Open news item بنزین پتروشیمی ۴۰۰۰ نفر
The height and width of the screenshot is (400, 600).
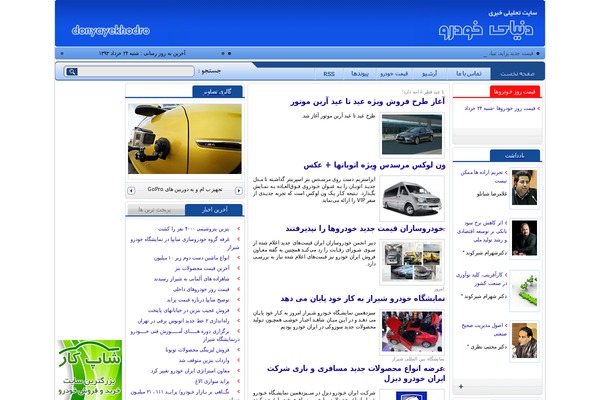[194, 229]
